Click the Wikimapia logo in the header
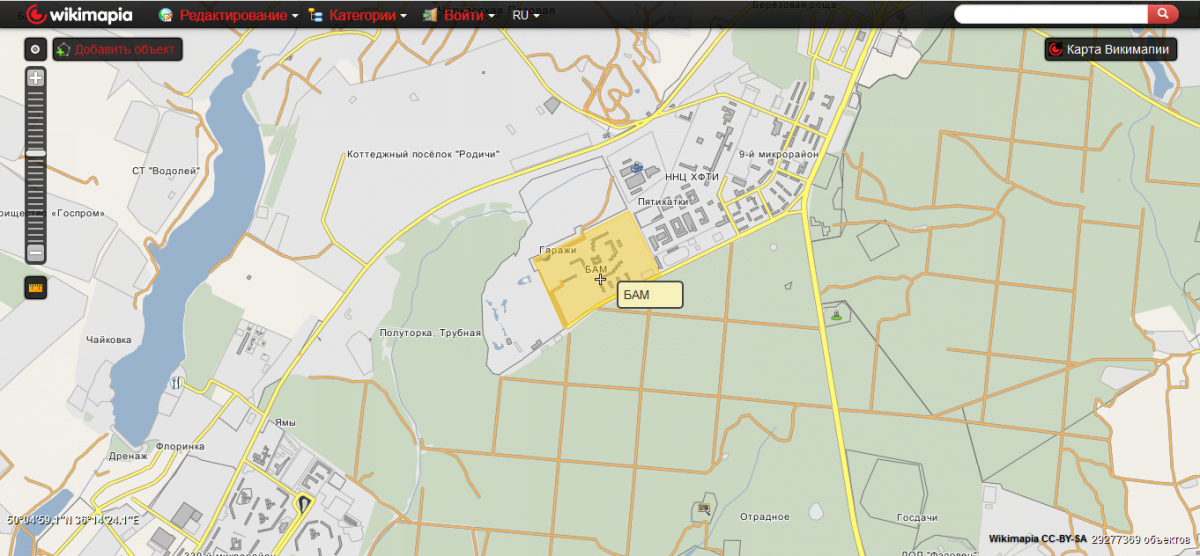The height and width of the screenshot is (556, 1200). coord(80,15)
